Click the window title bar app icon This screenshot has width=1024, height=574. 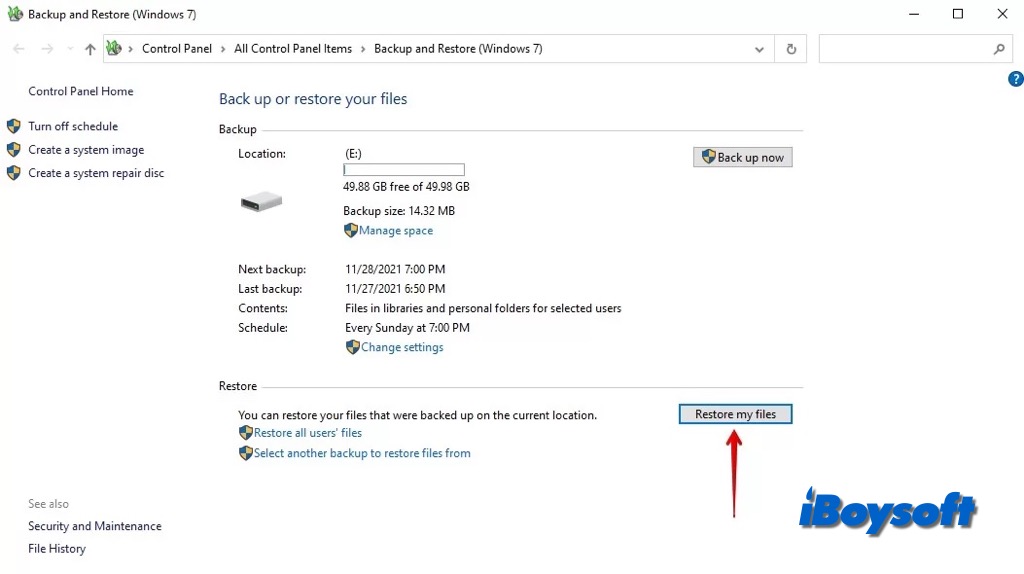coord(15,14)
